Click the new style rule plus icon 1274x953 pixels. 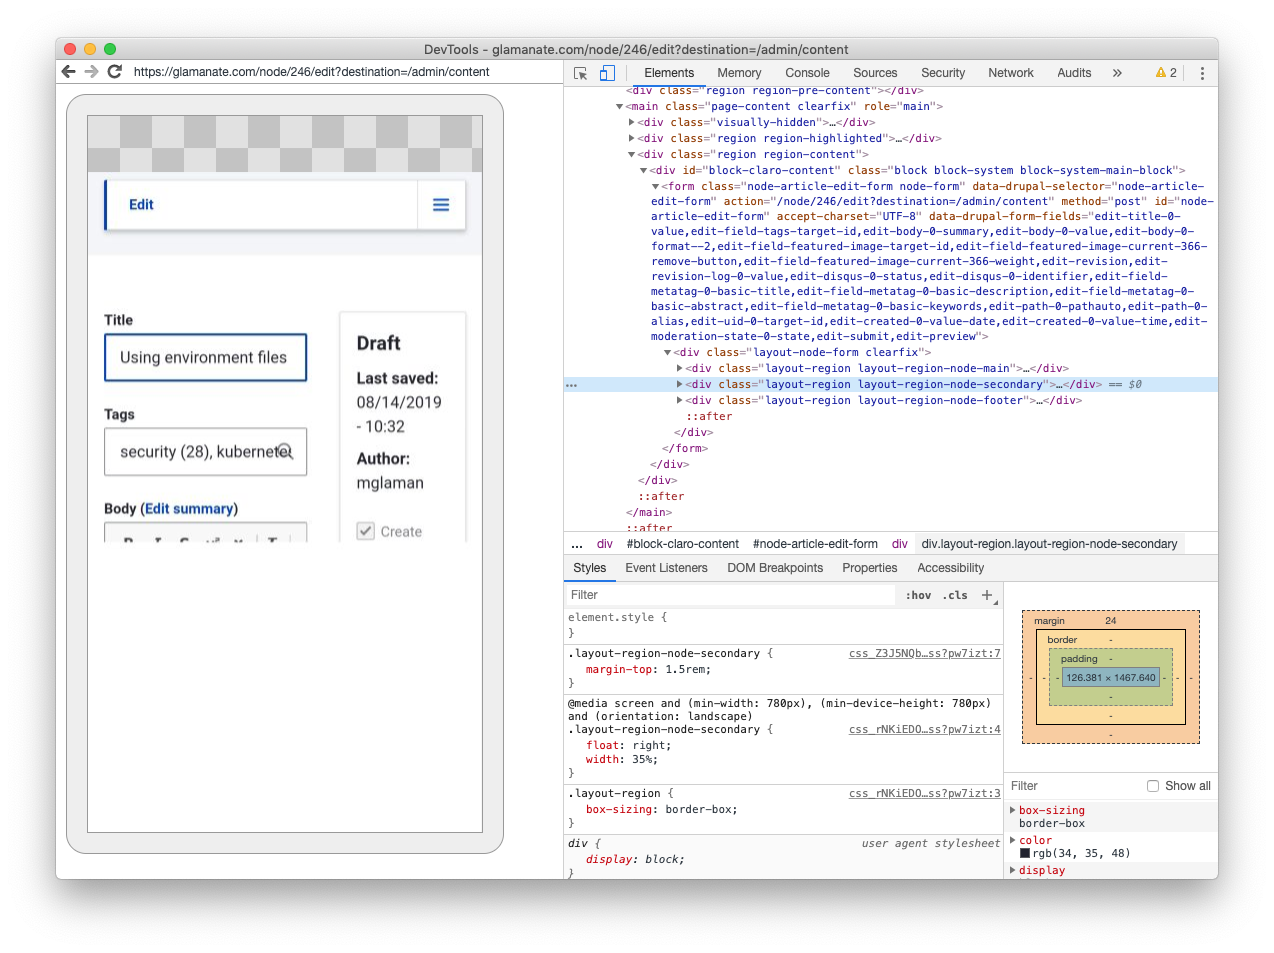point(987,595)
